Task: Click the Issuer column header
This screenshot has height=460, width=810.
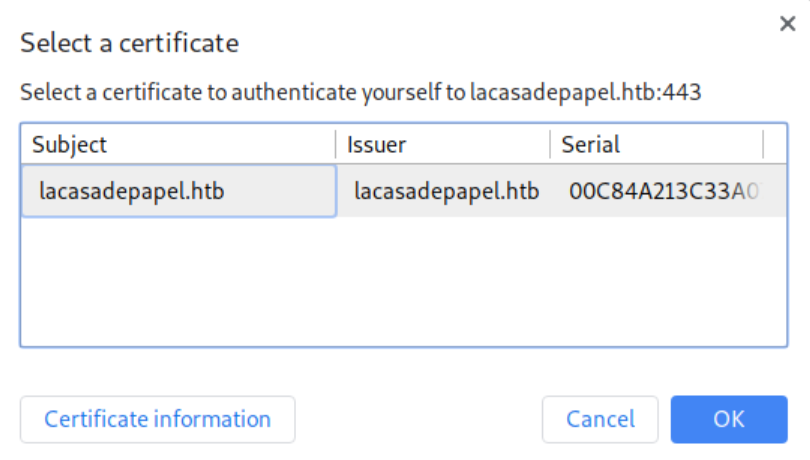Action: (x=377, y=144)
